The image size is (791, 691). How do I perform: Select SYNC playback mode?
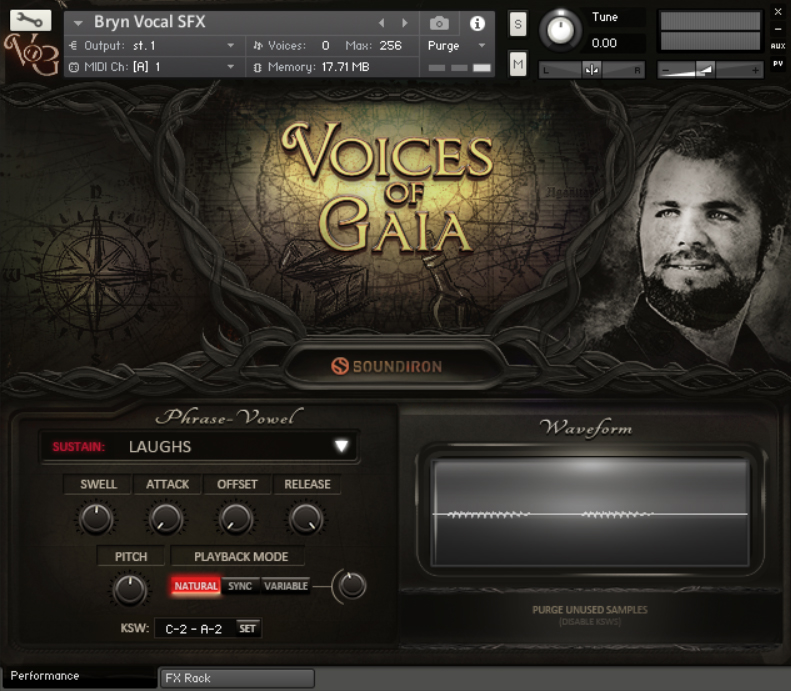[x=240, y=586]
